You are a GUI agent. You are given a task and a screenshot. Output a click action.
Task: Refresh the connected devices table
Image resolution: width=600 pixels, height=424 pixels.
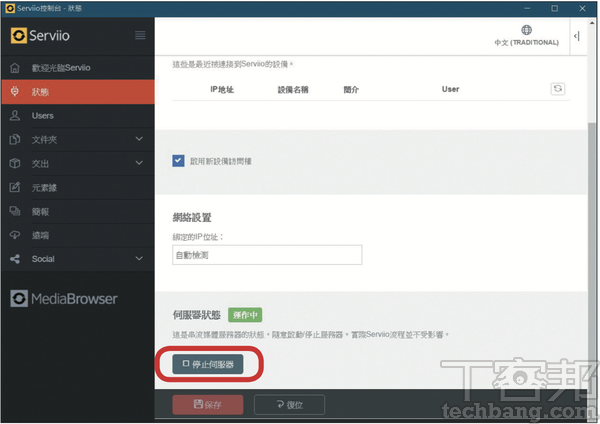pos(558,89)
